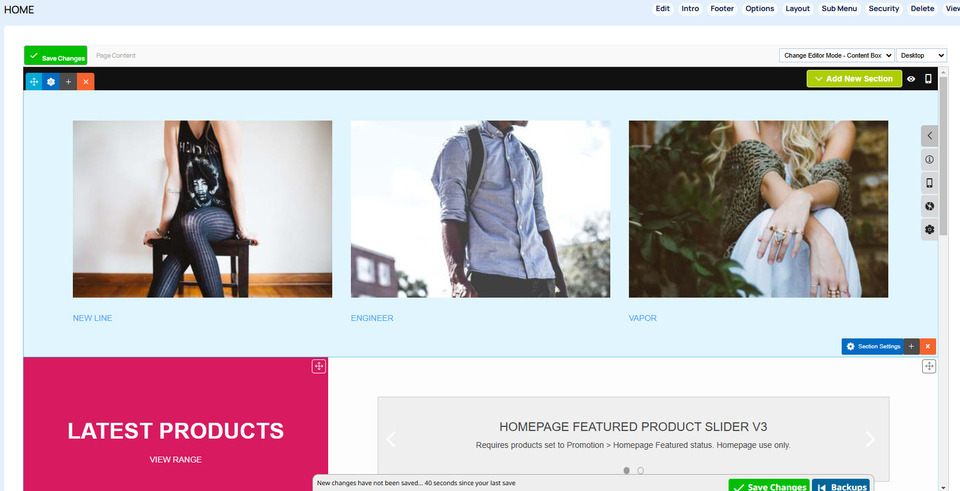This screenshot has height=491, width=960.
Task: Select the first slider pagination dot
Action: [x=627, y=470]
